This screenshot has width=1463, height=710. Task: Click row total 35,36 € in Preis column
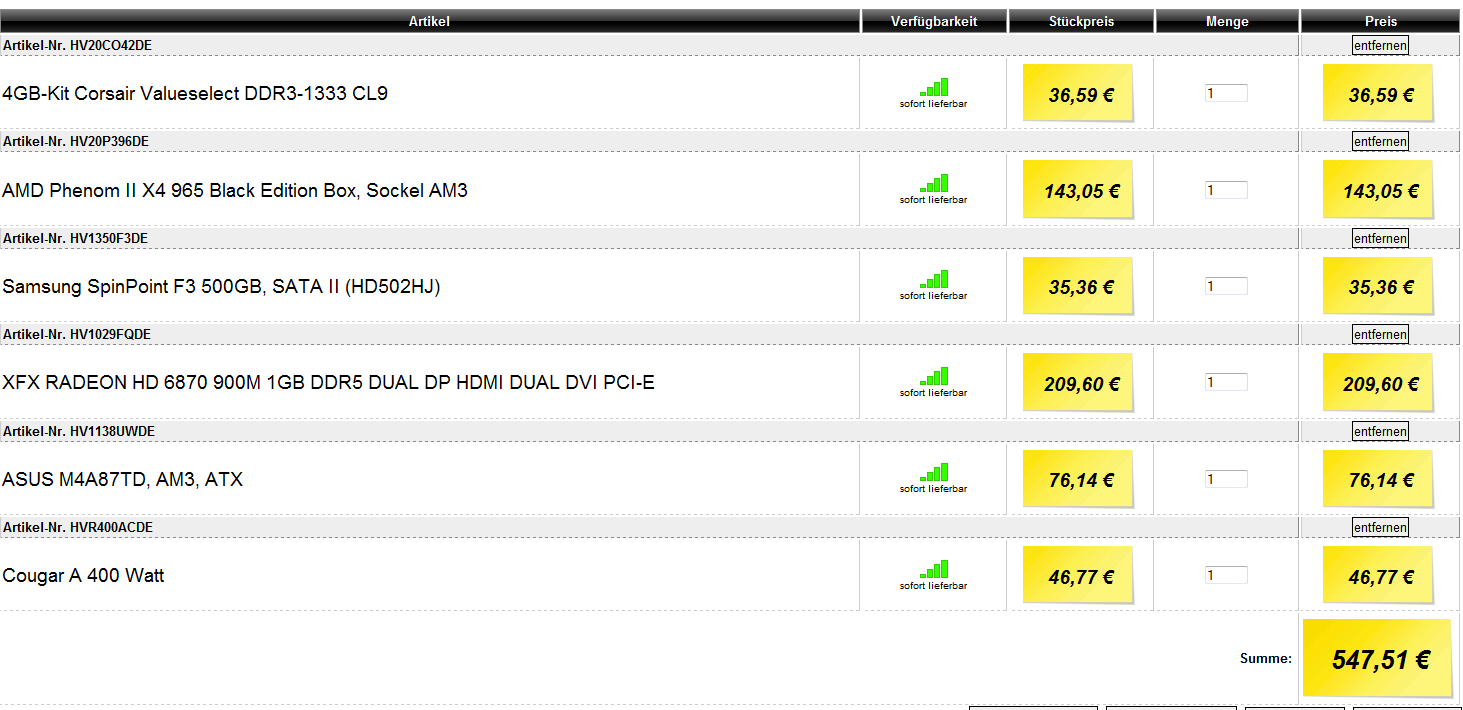pyautogui.click(x=1378, y=286)
